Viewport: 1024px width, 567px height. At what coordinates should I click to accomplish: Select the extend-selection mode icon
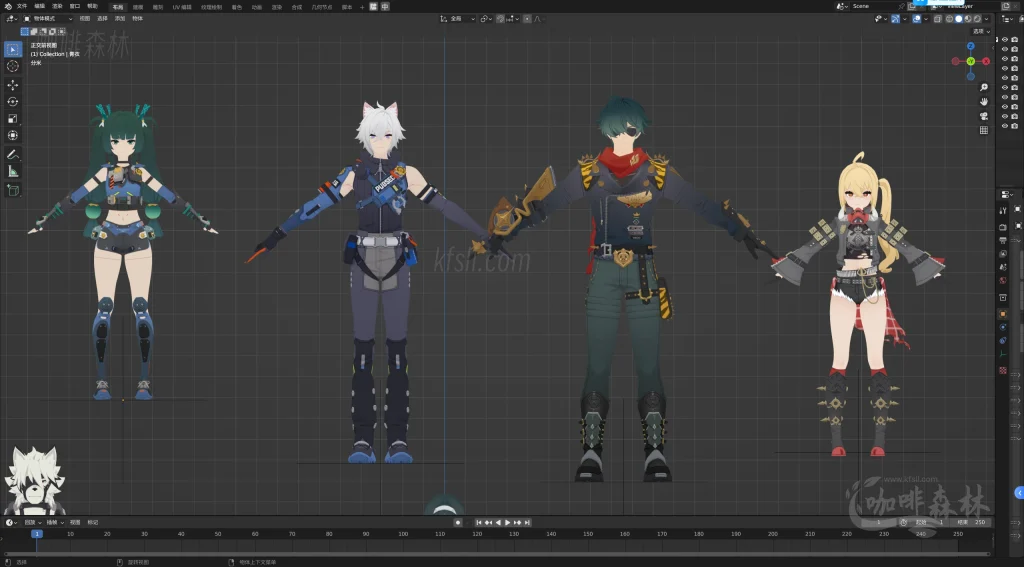pos(33,31)
